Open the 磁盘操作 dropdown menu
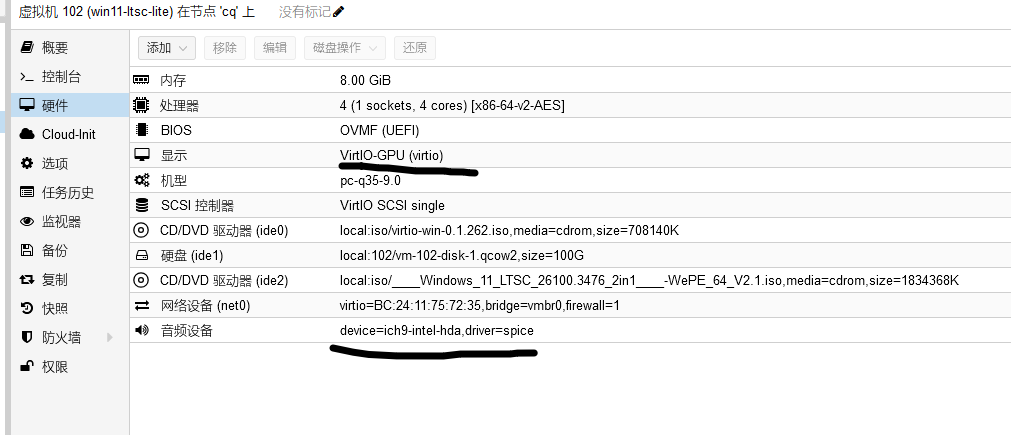 pos(345,48)
